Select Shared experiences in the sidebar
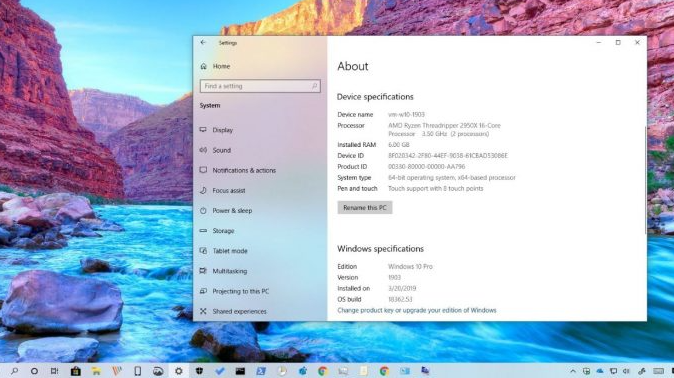Image resolution: width=674 pixels, height=378 pixels. [x=239, y=311]
